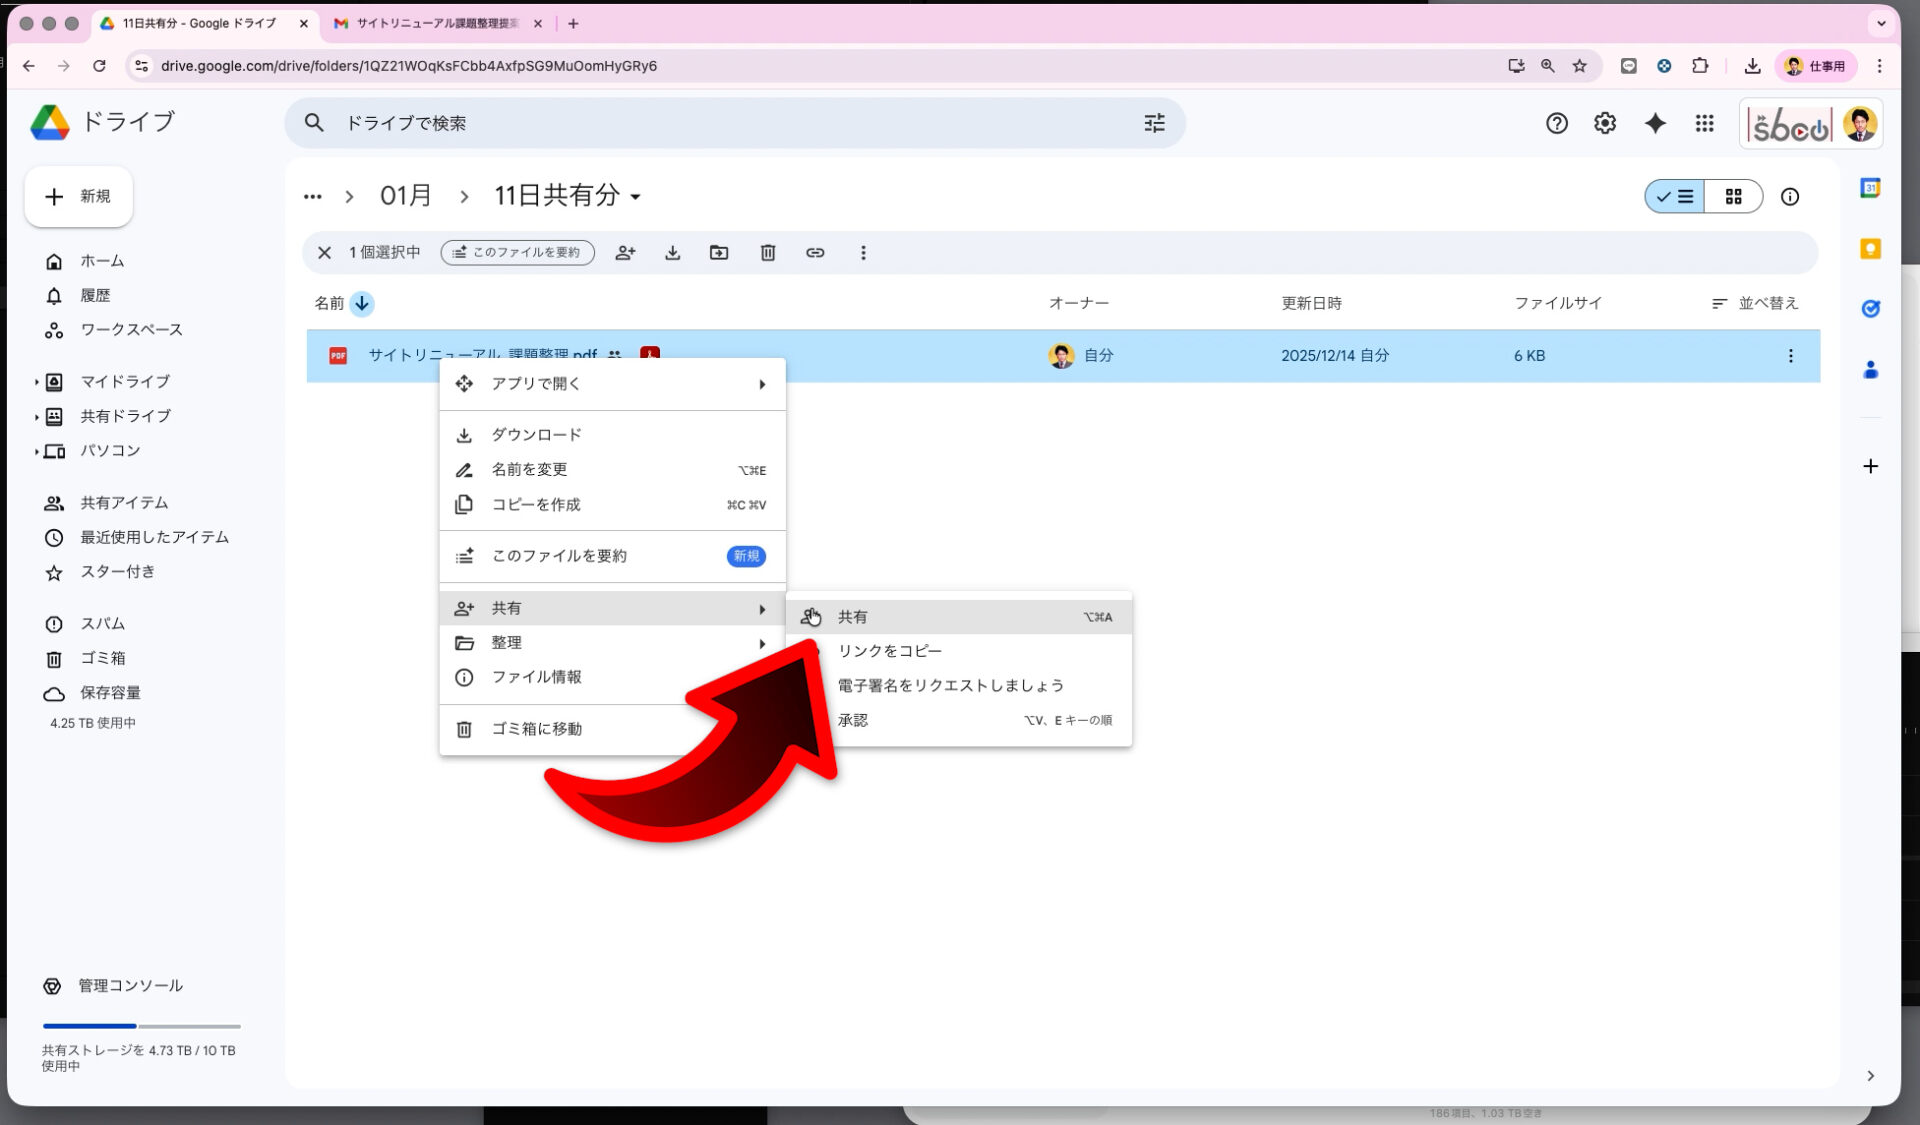Copy file link using the link toolbar icon
The image size is (1920, 1125).
[815, 253]
